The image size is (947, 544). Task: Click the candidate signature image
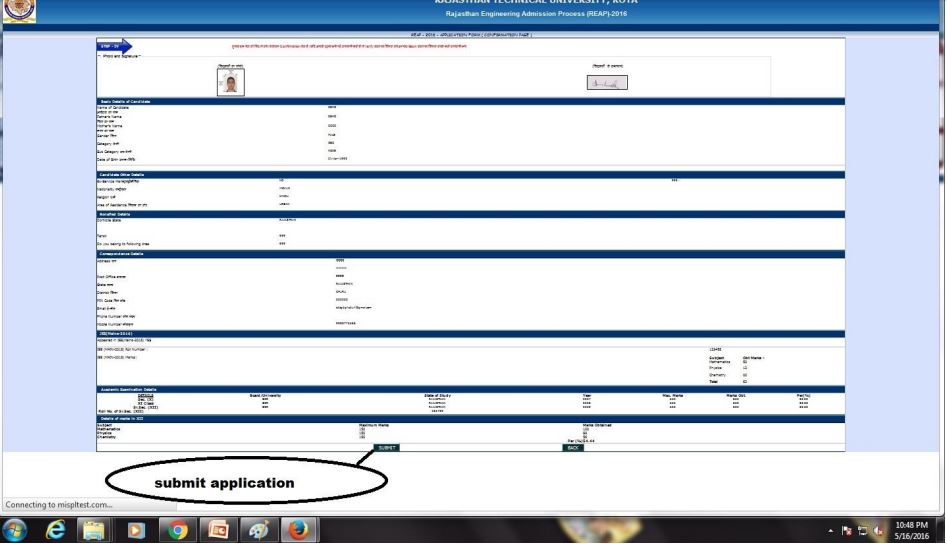607,83
